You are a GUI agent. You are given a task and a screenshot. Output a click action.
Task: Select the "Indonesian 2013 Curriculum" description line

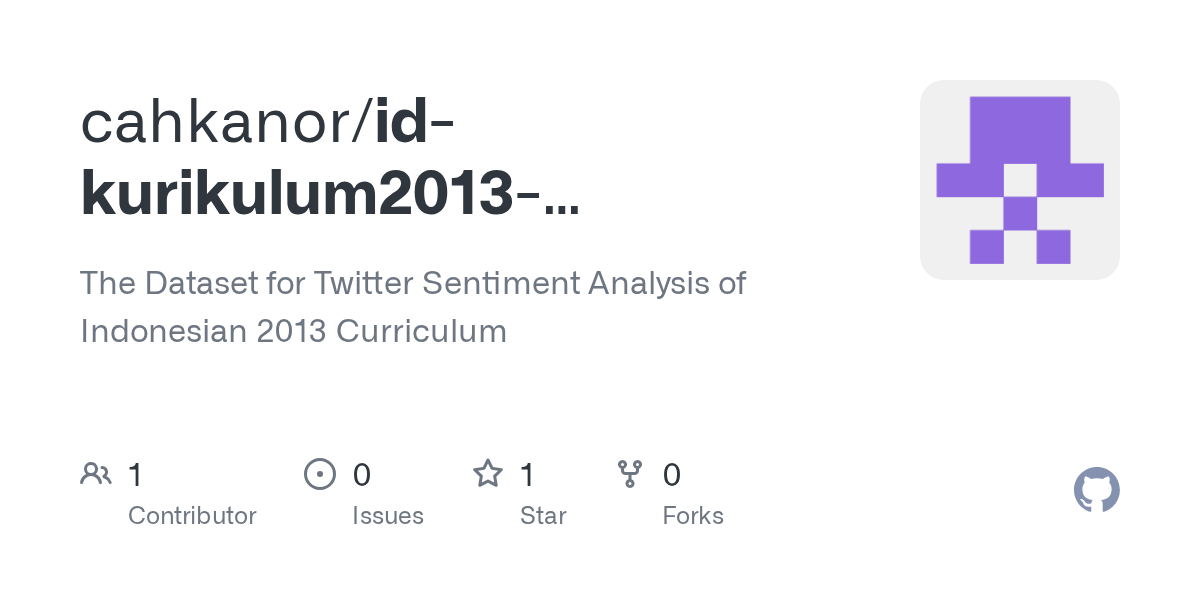[294, 331]
